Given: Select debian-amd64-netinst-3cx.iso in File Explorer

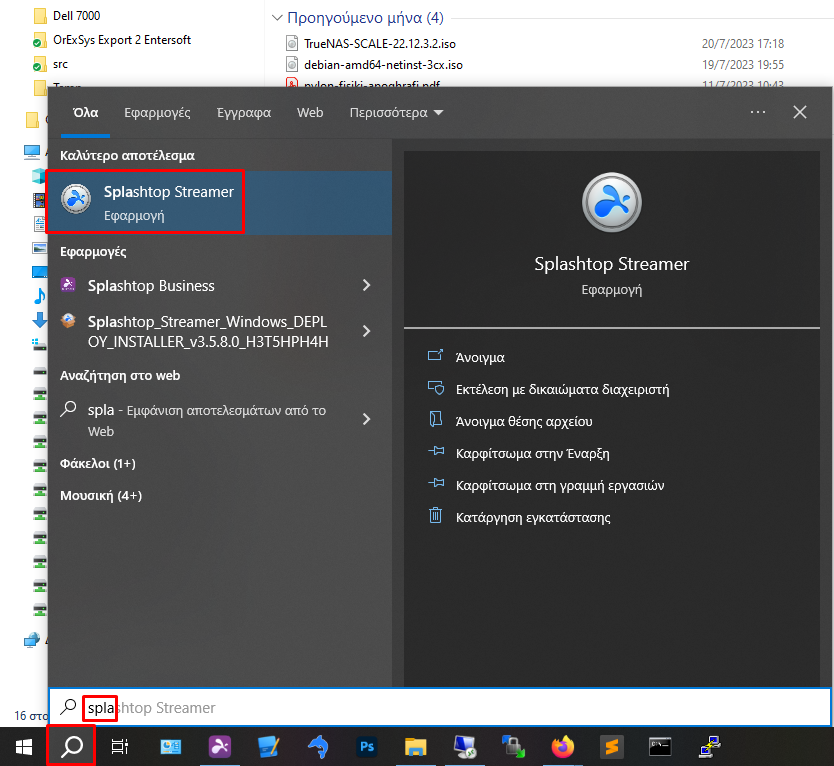Looking at the screenshot, I should point(383,65).
